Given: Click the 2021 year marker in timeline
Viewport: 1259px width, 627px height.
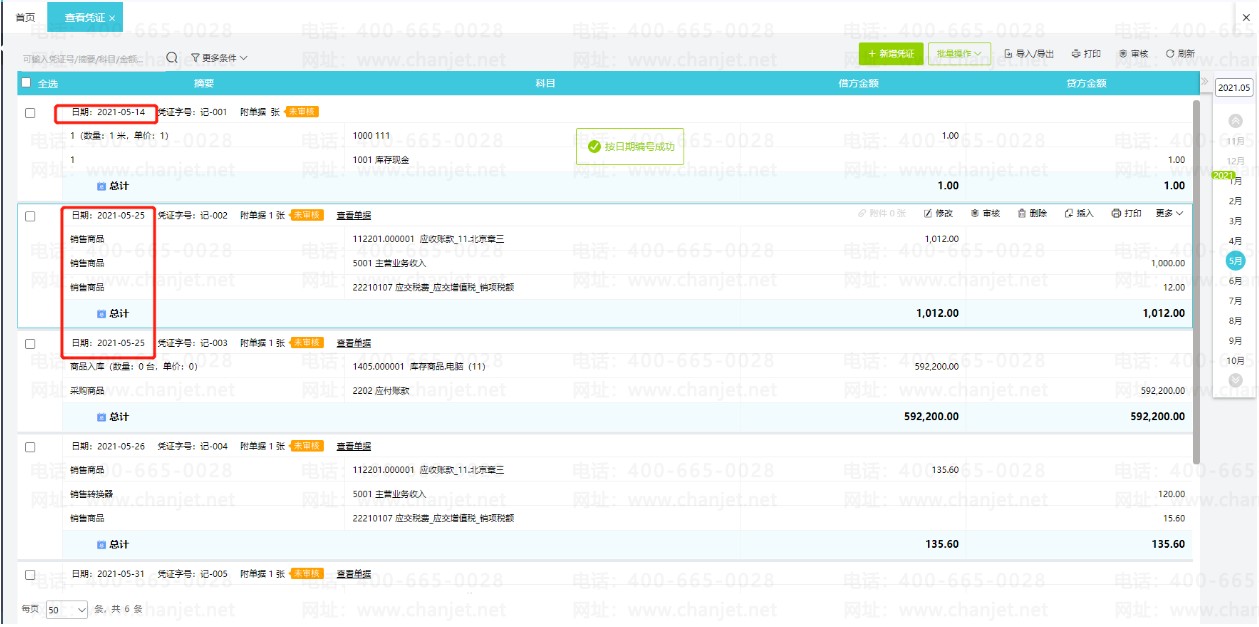Looking at the screenshot, I should 1223,175.
